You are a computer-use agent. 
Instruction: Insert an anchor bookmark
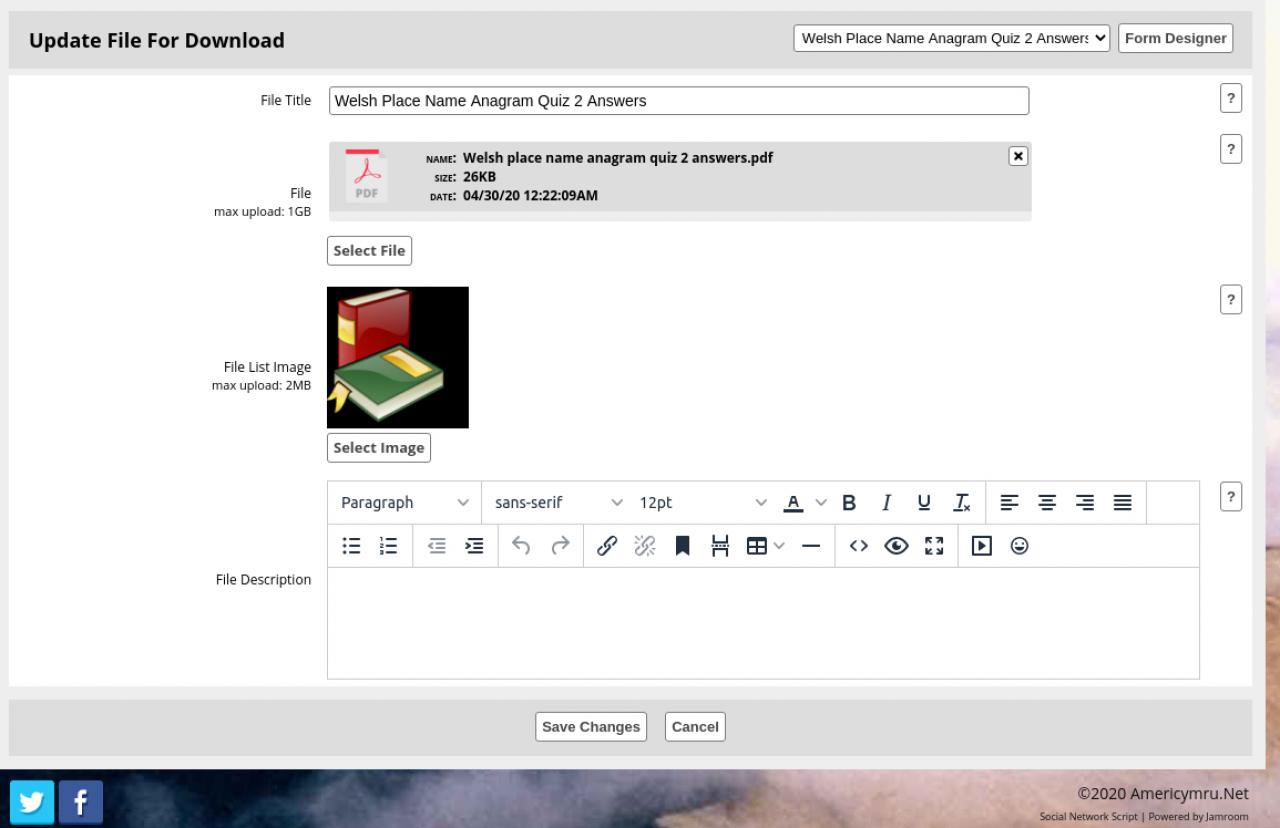683,546
